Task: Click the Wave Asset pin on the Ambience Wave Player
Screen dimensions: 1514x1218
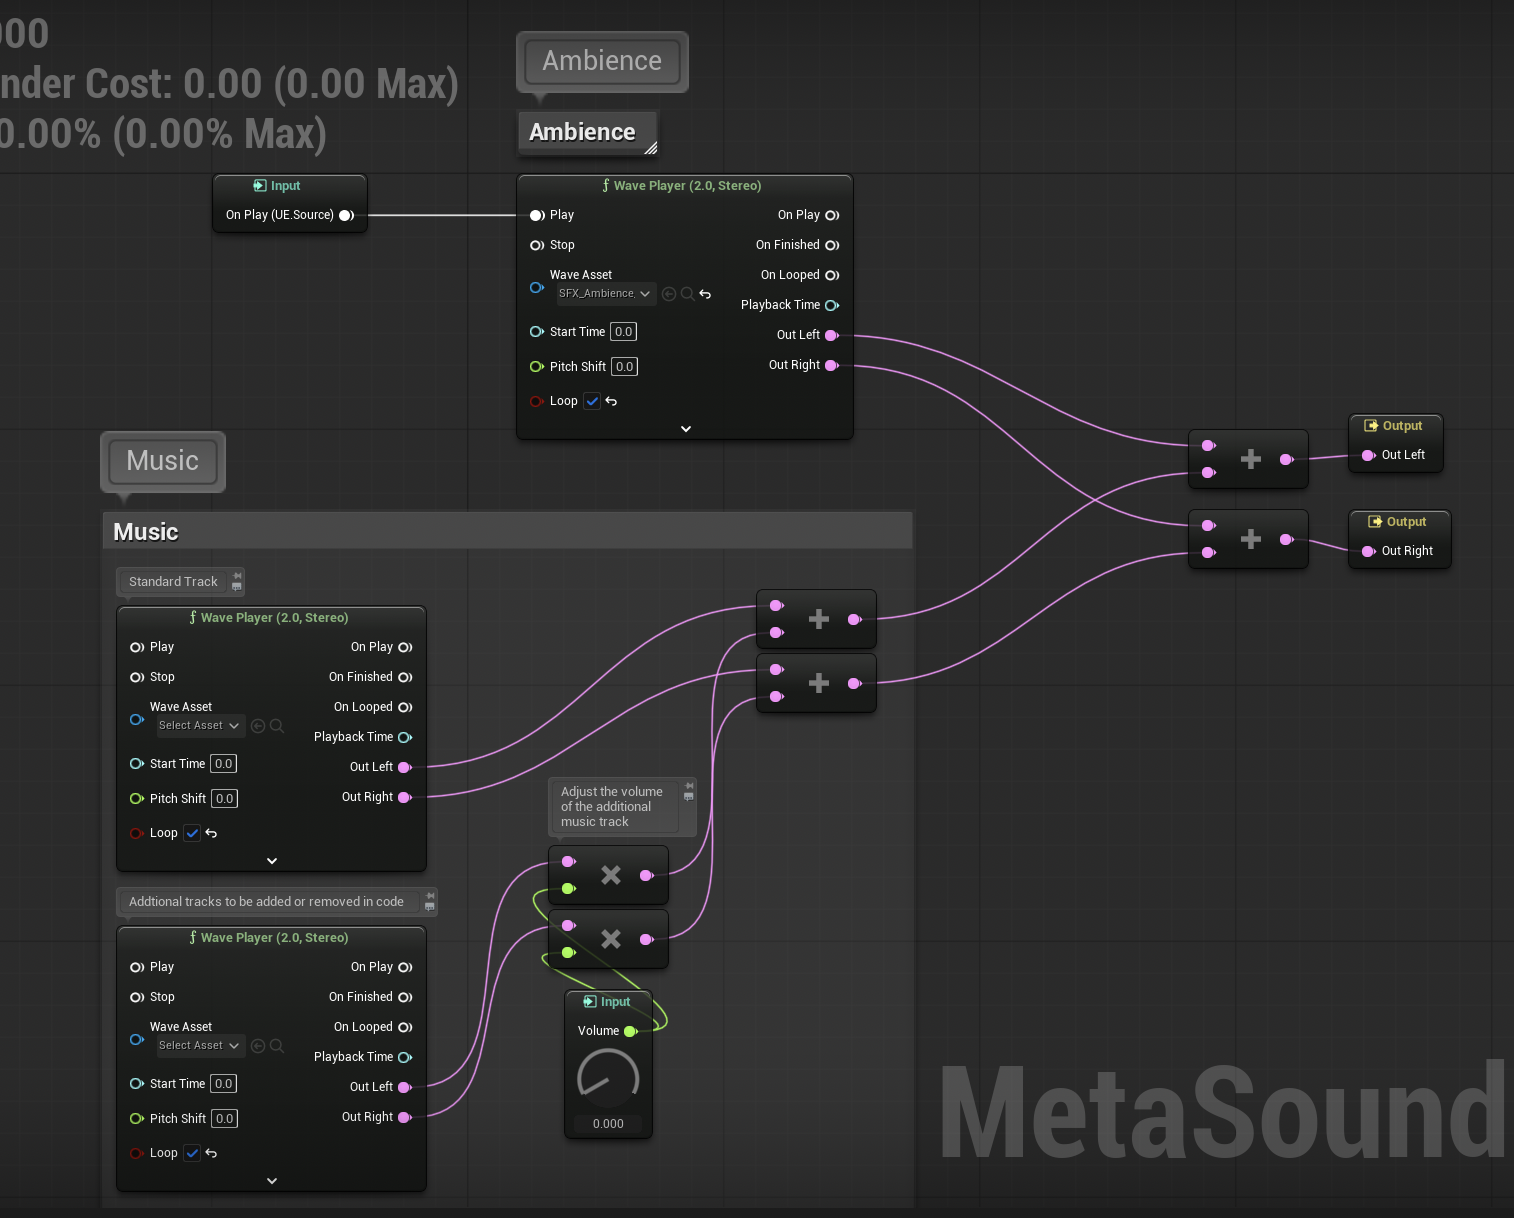Action: pyautogui.click(x=537, y=288)
